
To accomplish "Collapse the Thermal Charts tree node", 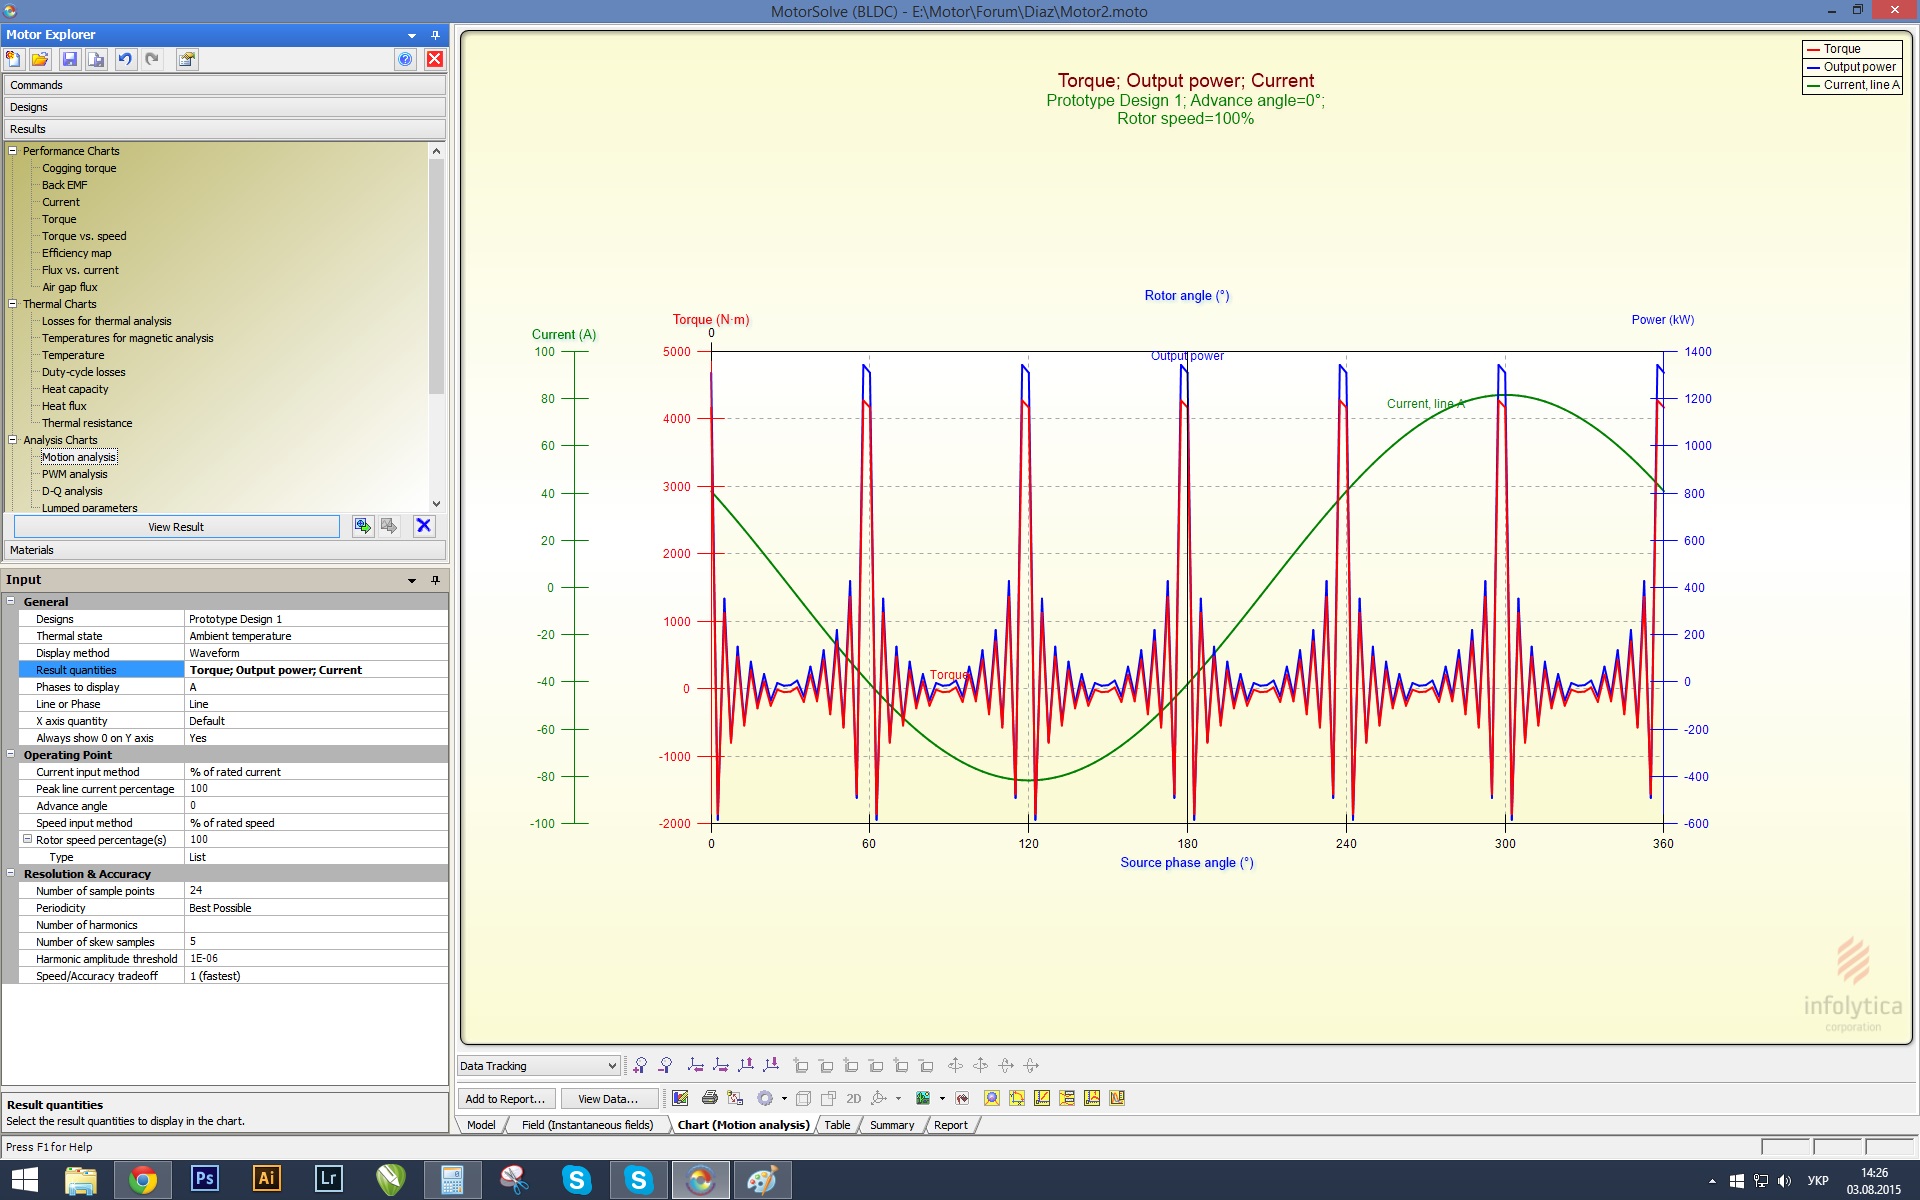I will tap(13, 304).
